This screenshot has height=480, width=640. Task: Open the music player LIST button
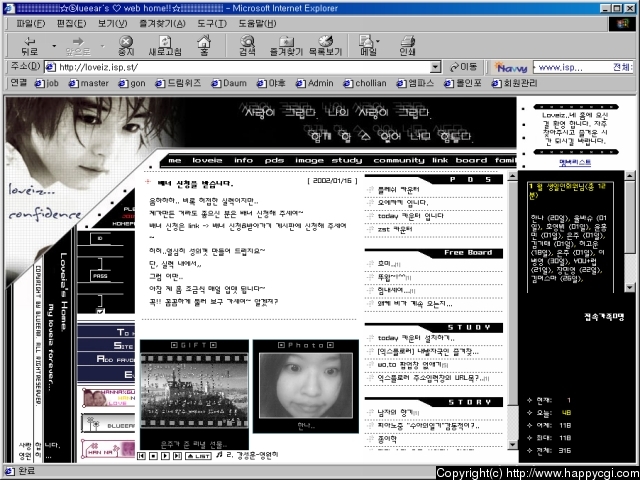pyautogui.click(x=198, y=456)
